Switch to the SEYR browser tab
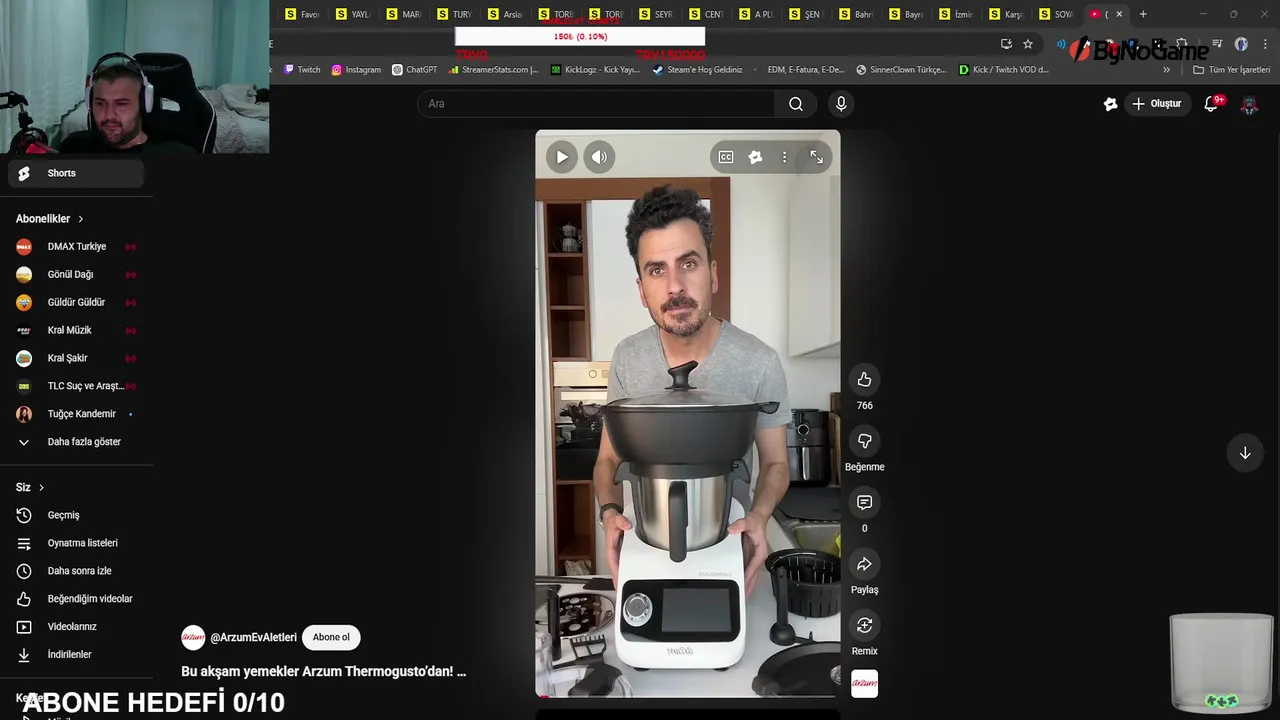The height and width of the screenshot is (720, 1280). pyautogui.click(x=656, y=14)
